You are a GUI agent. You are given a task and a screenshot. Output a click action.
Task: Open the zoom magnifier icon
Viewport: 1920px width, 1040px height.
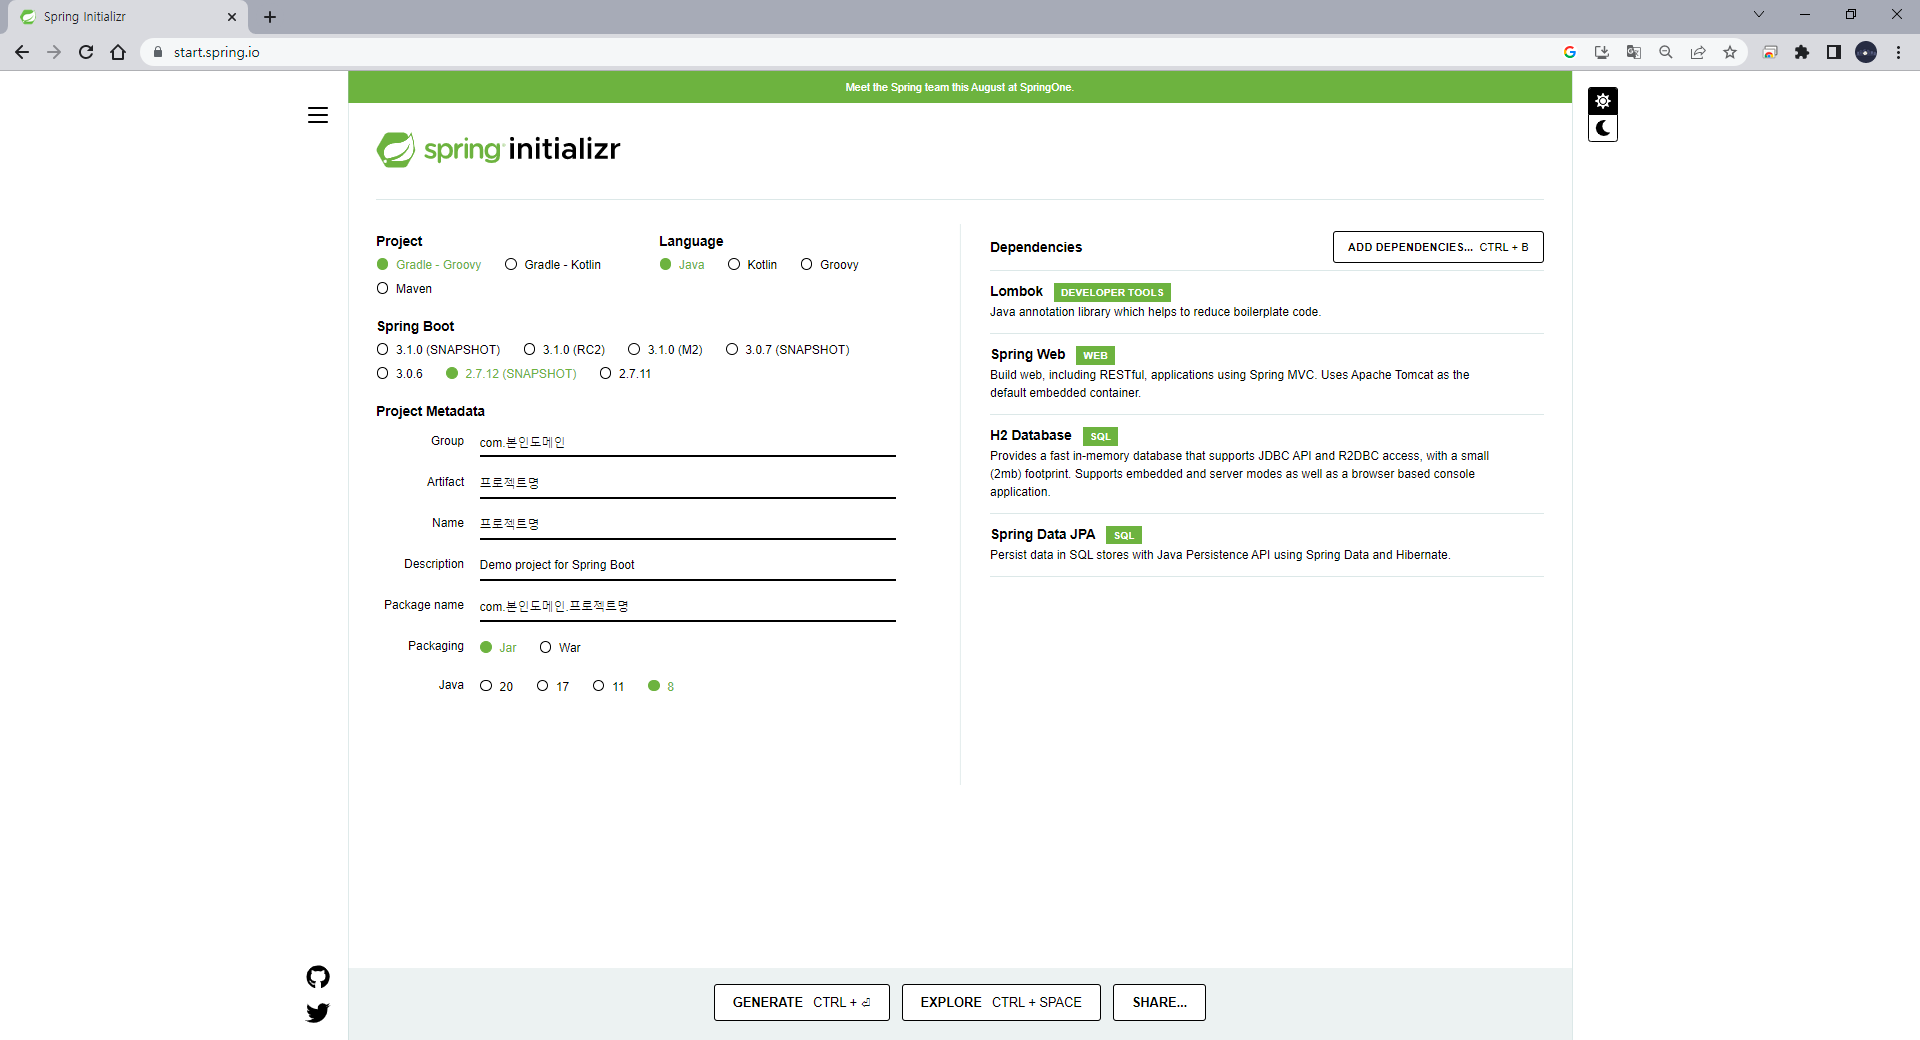point(1666,52)
